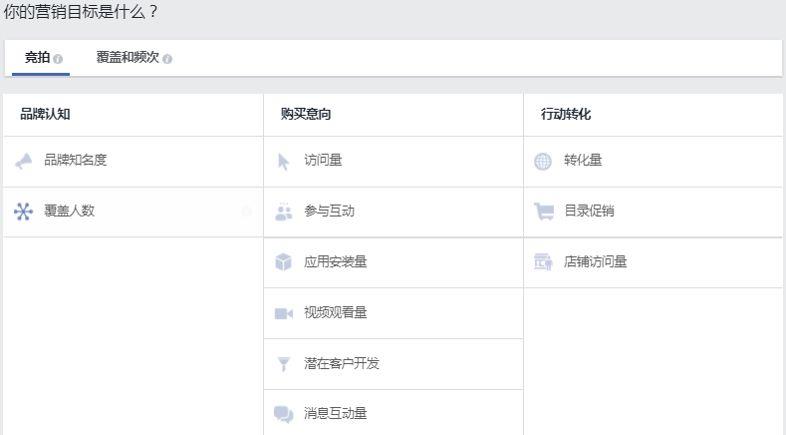Viewport: 786px width, 435px height.
Task: Click the shopping cart icon for 目录促销
Action: coord(543,212)
